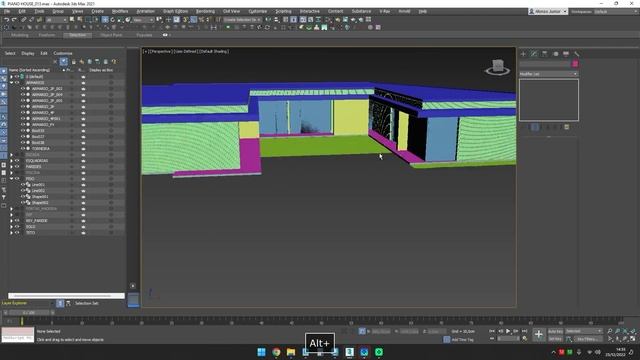Click the lock icon in explorer toolbar
This screenshot has height=360, width=640.
coord(73,62)
